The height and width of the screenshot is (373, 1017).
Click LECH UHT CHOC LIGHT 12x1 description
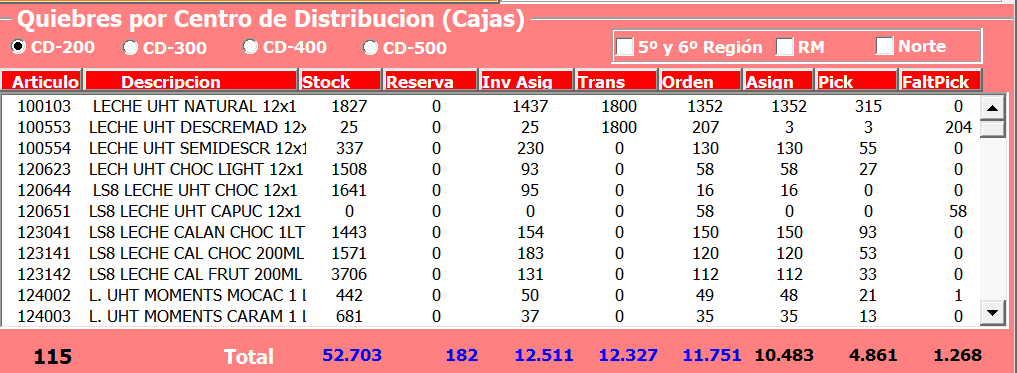197,169
